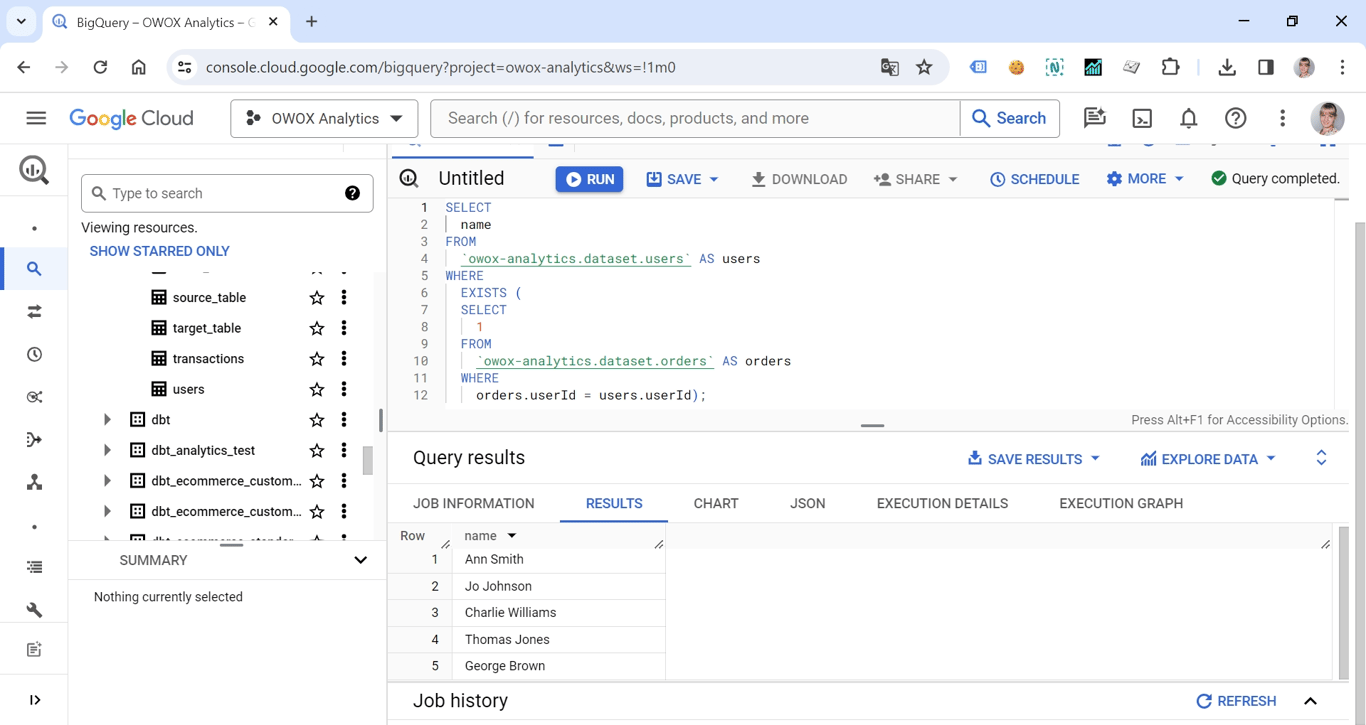Open the release notes sidebar icon

point(34,650)
